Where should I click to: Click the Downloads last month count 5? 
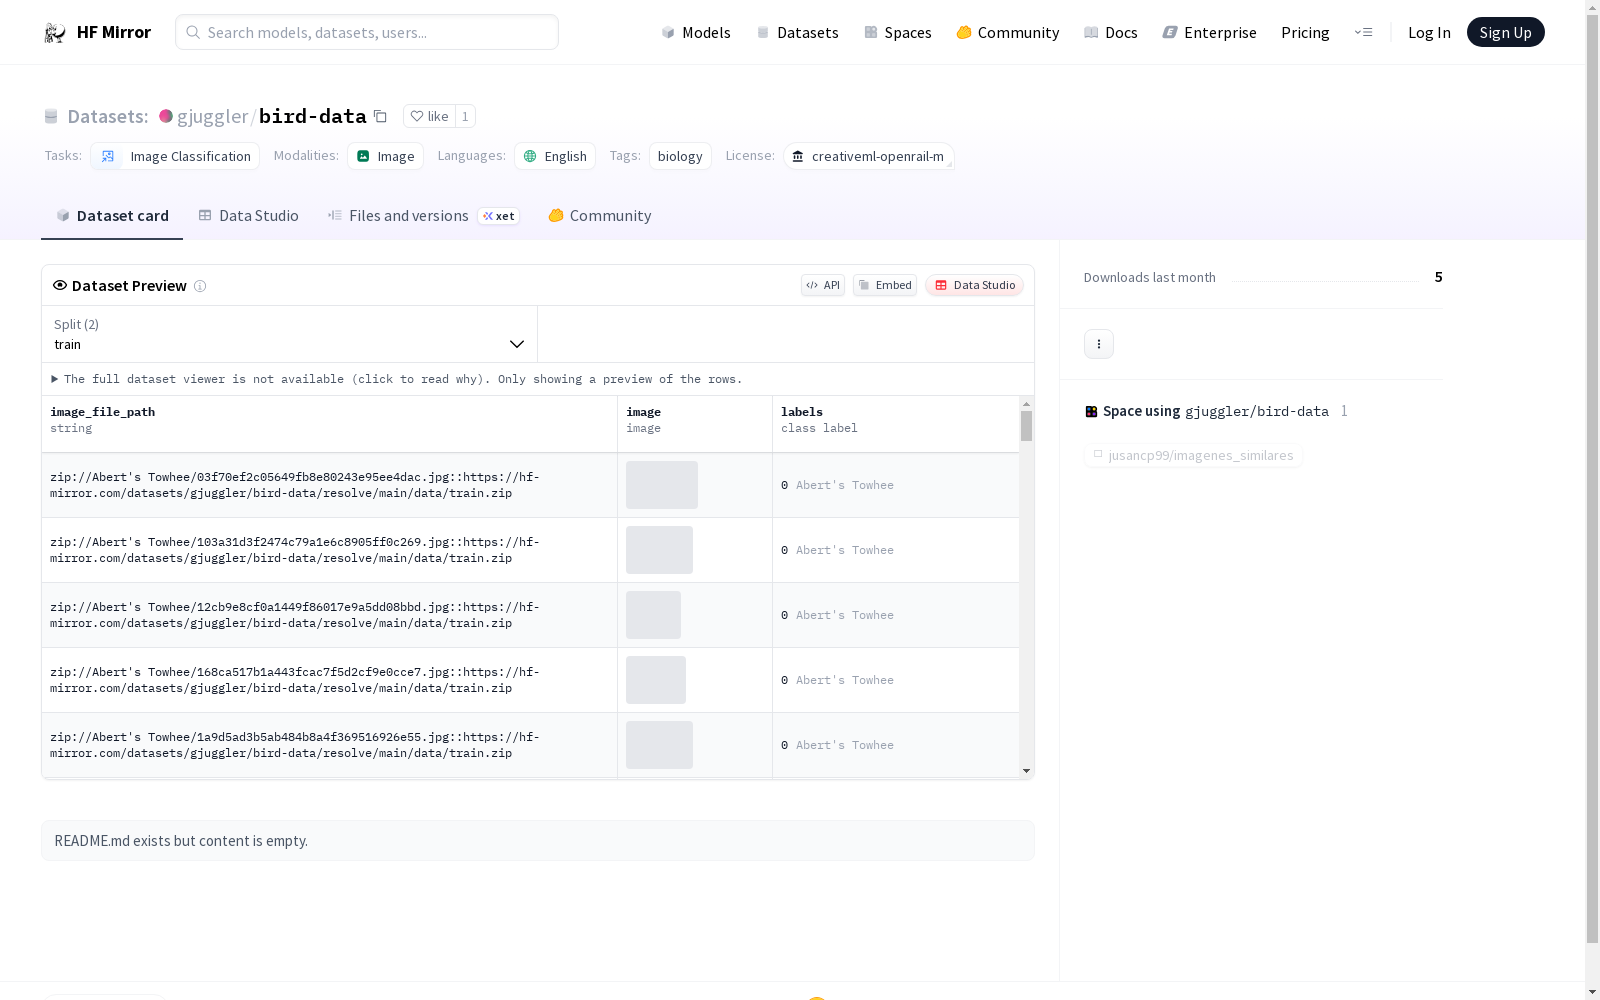(x=1438, y=277)
